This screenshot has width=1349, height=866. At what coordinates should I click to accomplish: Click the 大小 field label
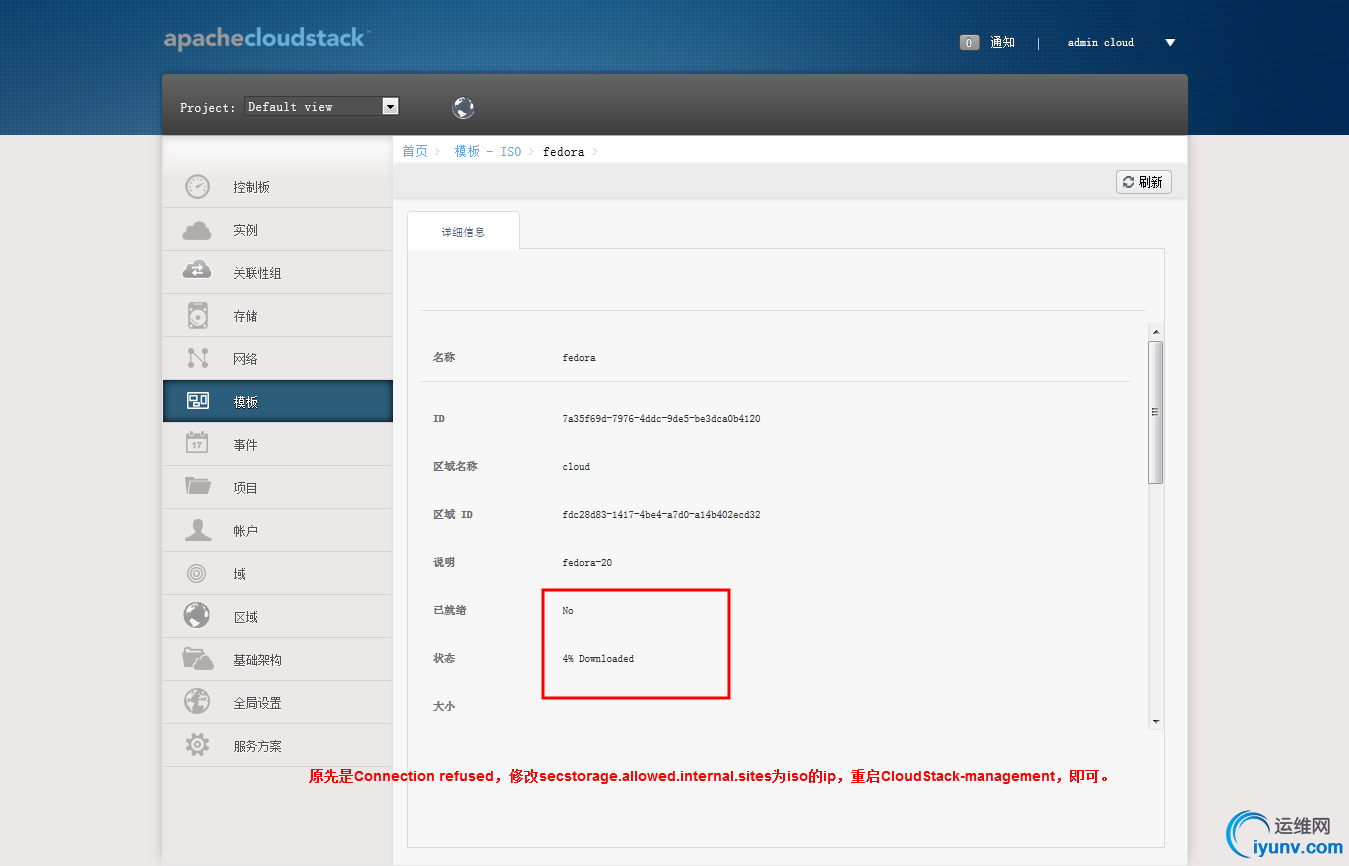click(444, 706)
